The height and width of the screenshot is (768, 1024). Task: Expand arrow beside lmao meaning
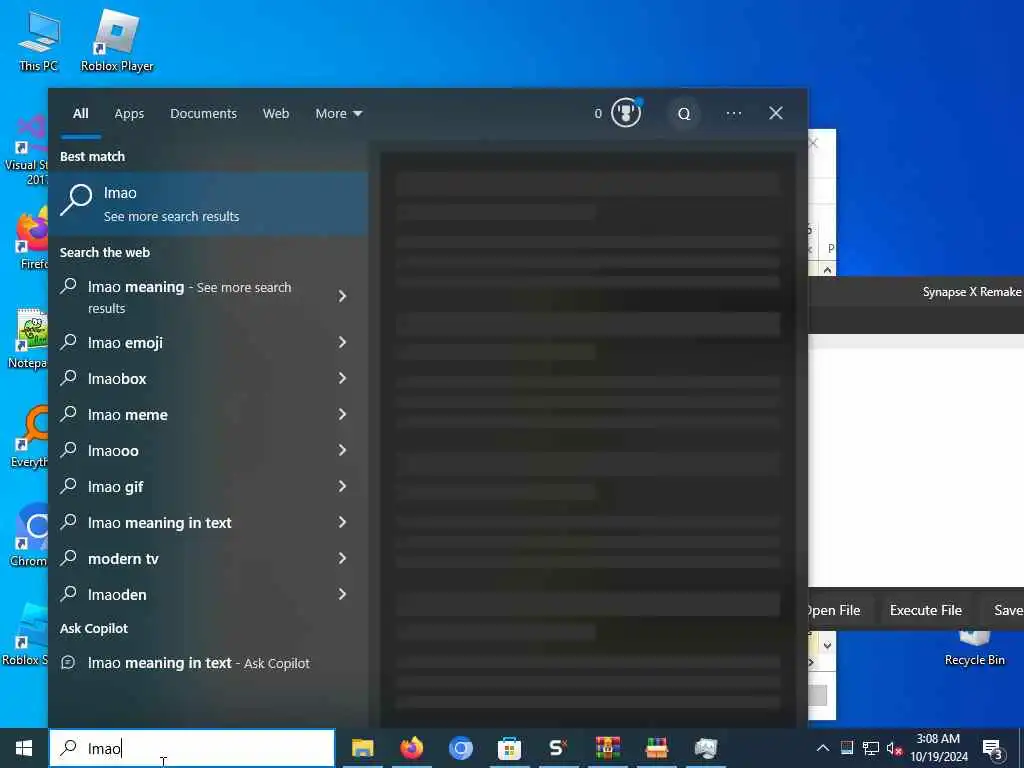point(342,296)
